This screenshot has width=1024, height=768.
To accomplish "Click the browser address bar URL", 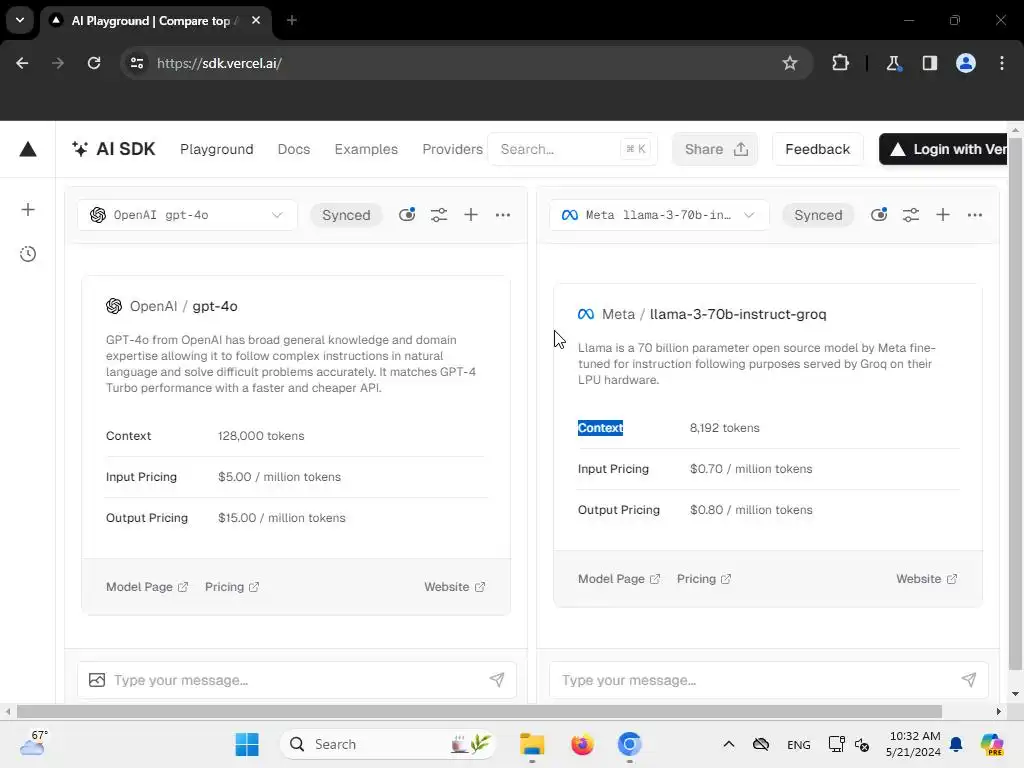I will click(219, 63).
